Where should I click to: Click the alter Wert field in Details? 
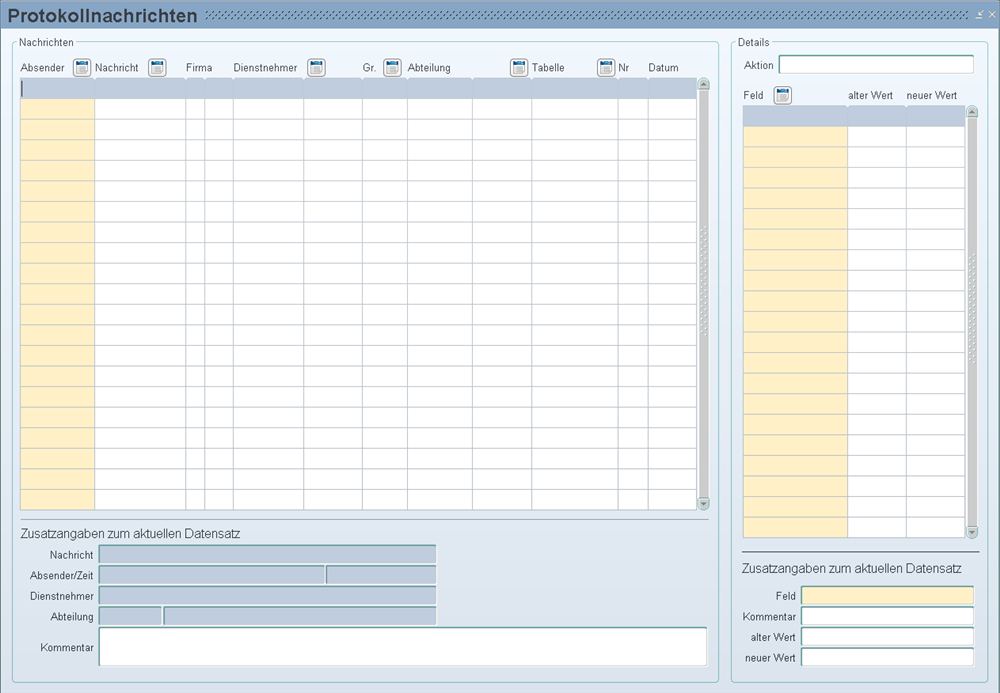pyautogui.click(x=887, y=636)
